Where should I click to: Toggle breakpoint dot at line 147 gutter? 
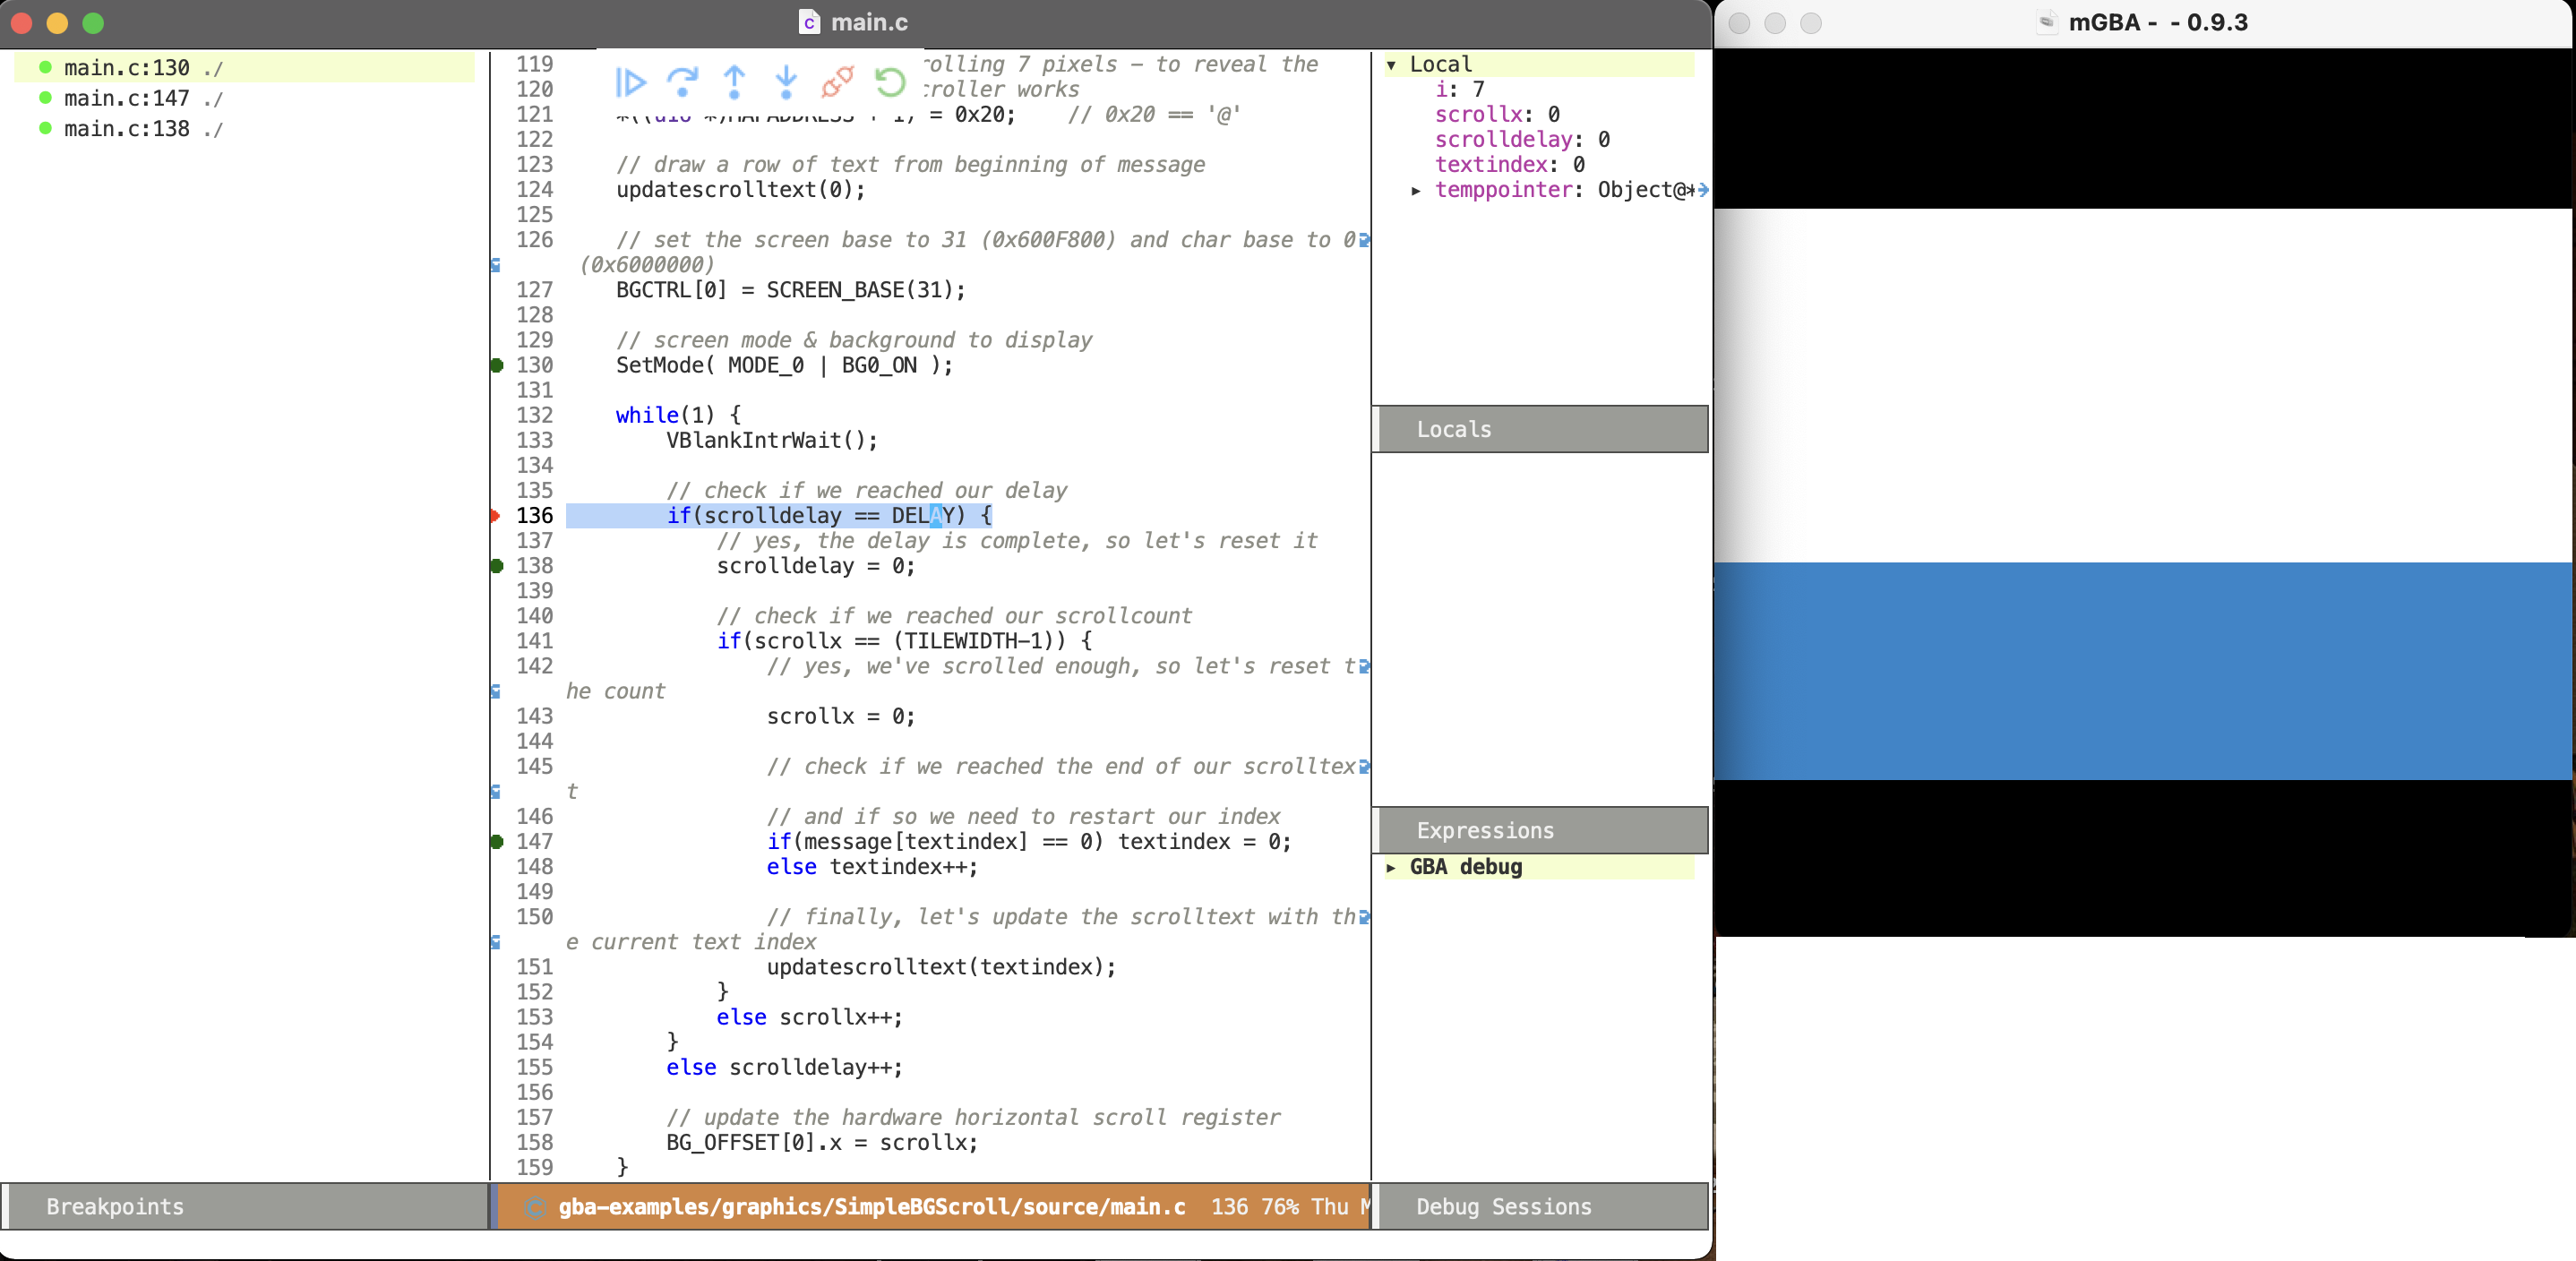coord(497,842)
